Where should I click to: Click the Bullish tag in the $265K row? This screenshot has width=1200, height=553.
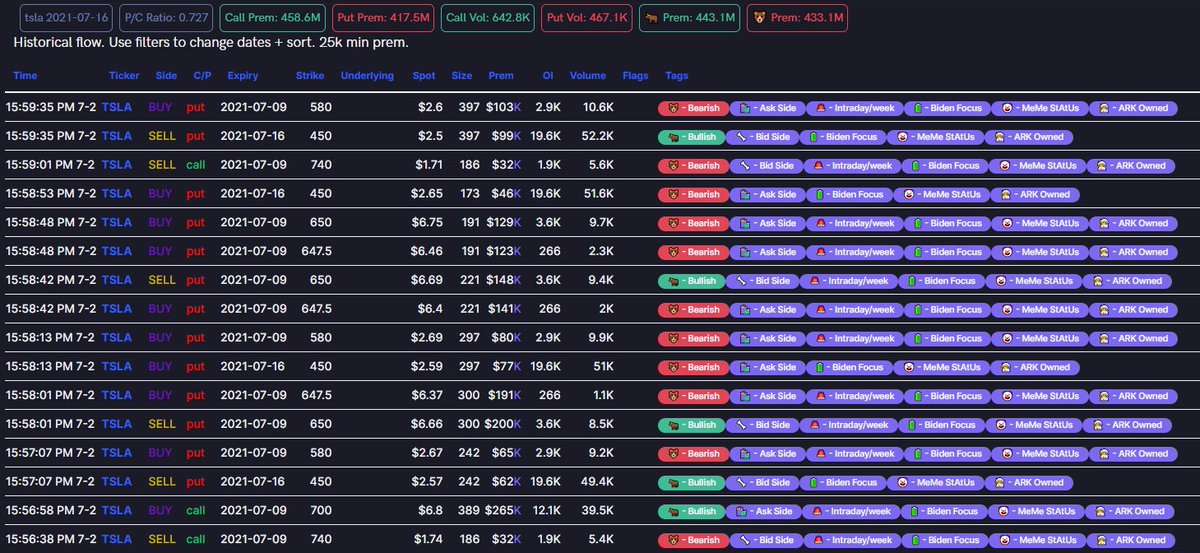coord(691,511)
